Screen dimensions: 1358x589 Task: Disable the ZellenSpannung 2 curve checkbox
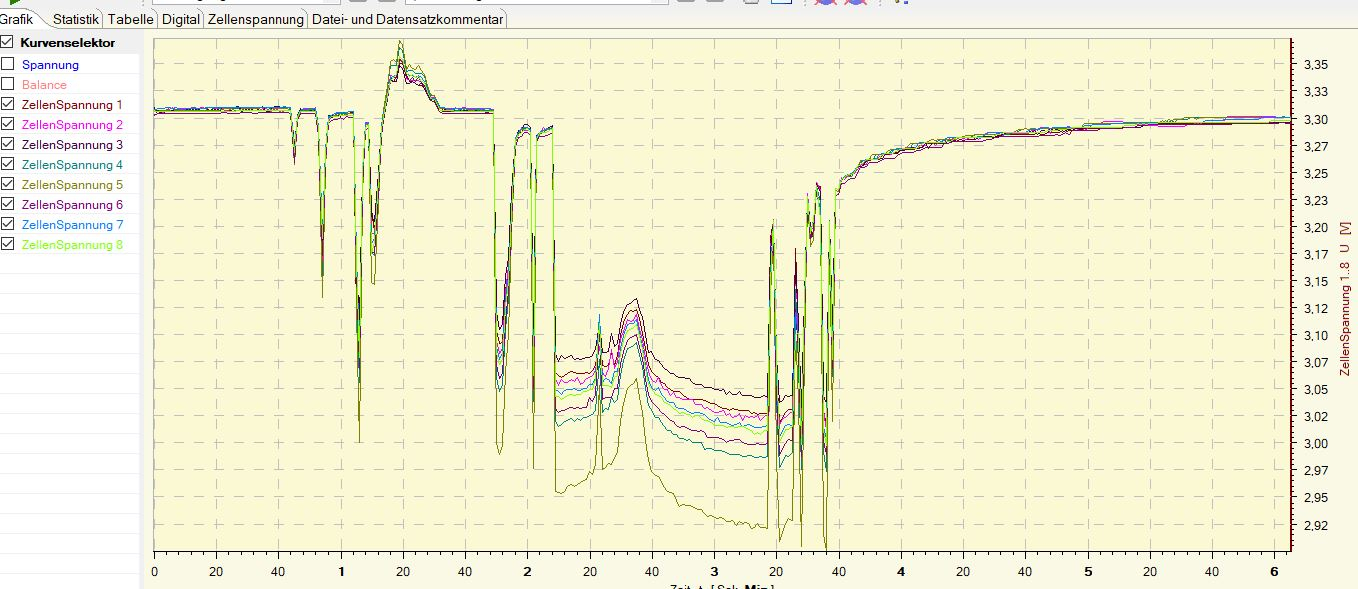click(7, 124)
